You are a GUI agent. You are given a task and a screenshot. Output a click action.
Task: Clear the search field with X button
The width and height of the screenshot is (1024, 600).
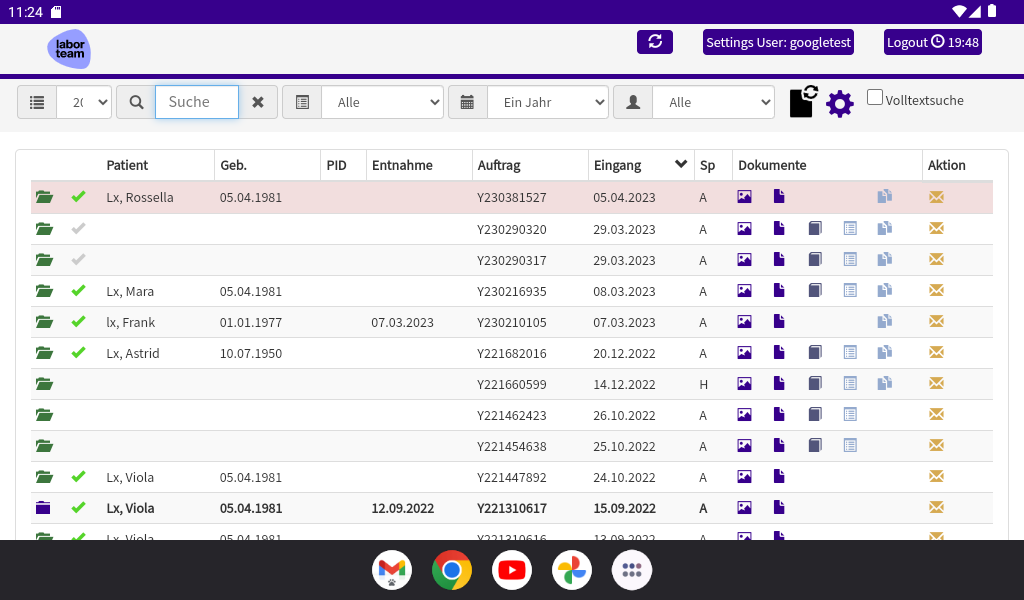coord(258,102)
